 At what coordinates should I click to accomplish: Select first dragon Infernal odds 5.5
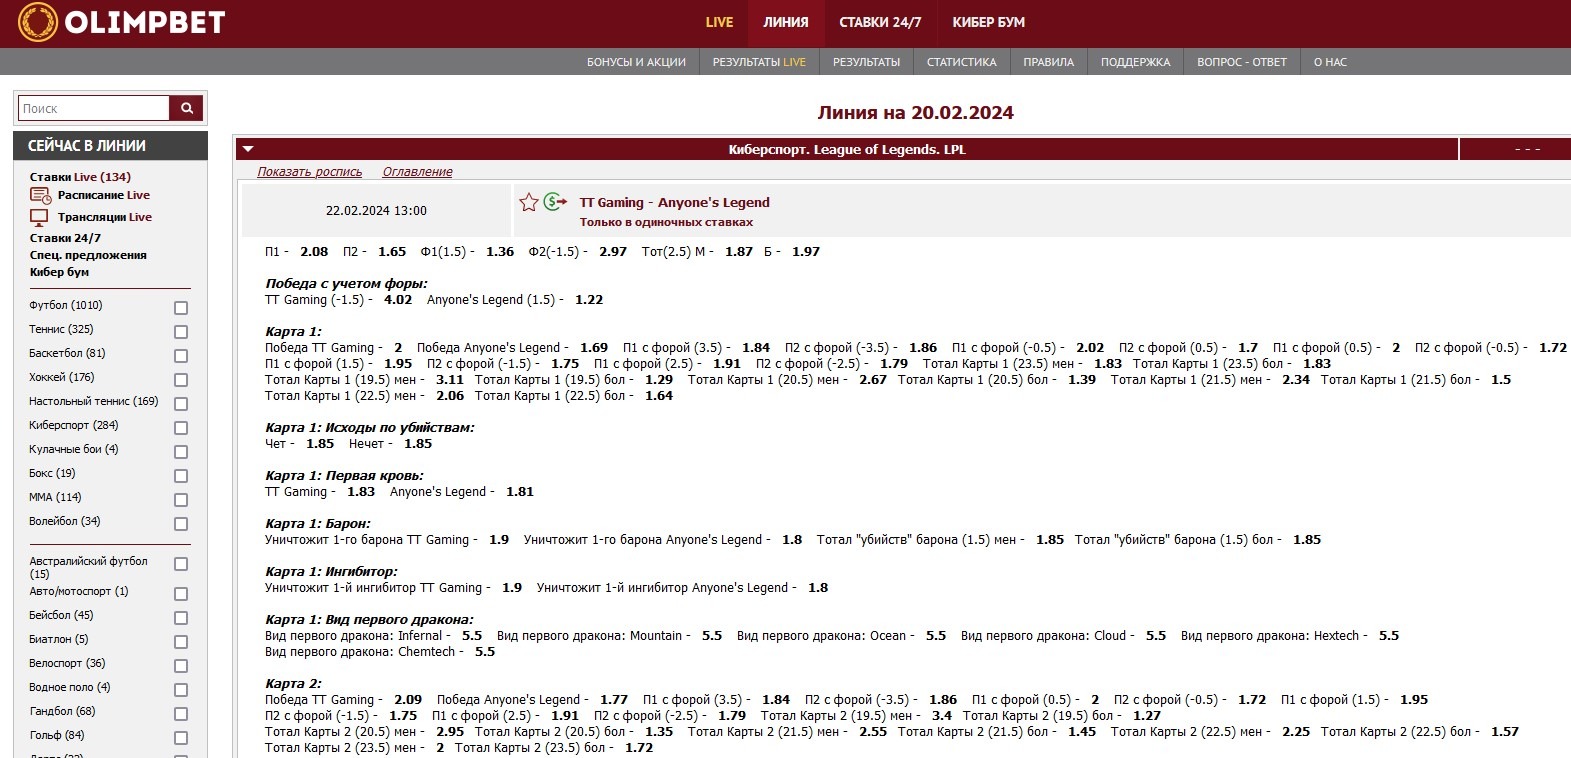(472, 636)
